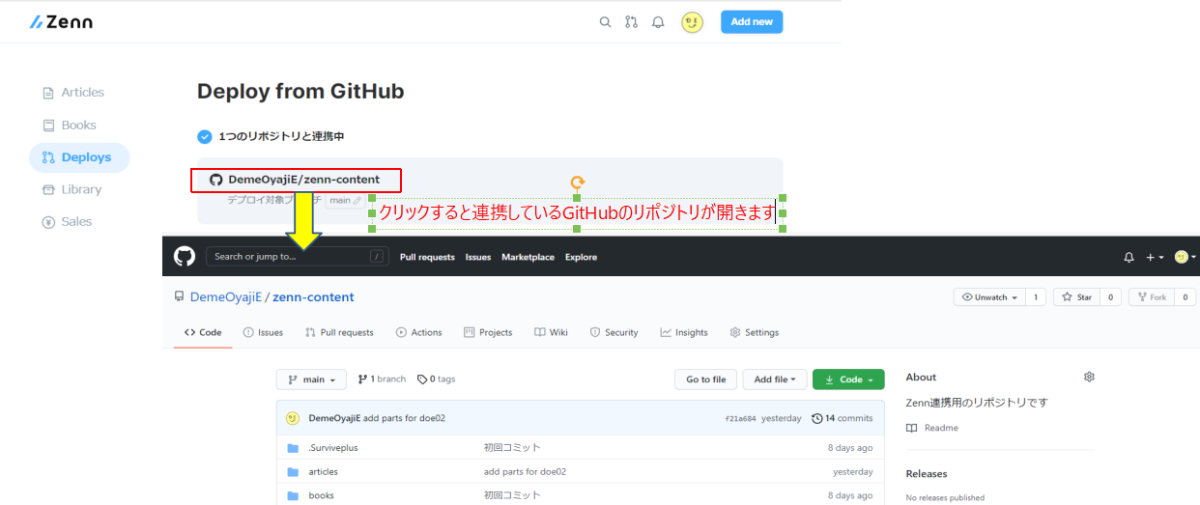Click the About settings gear icon
This screenshot has width=1200, height=505.
point(1089,377)
